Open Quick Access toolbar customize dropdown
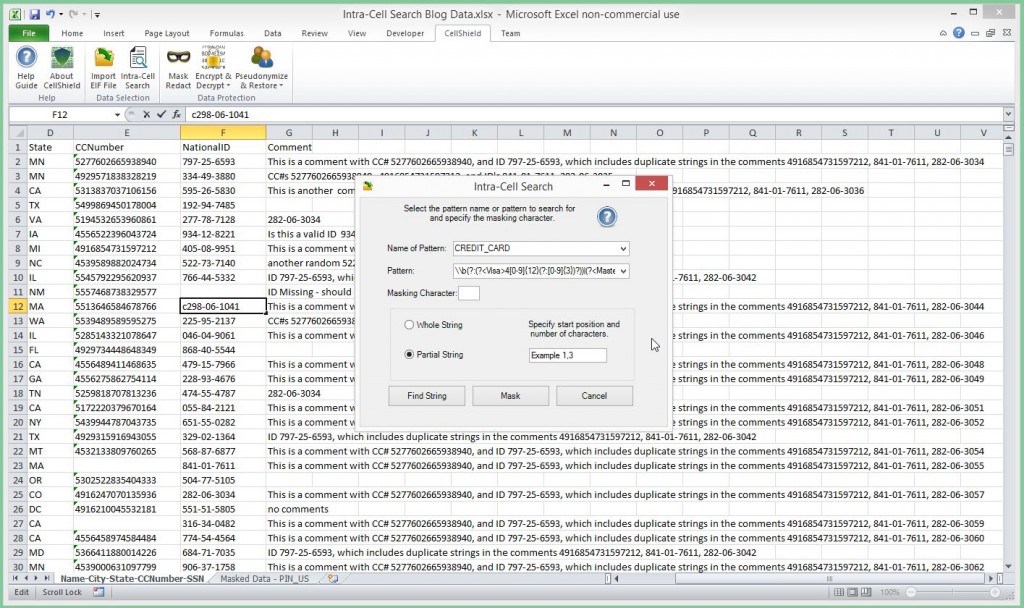This screenshot has height=608, width=1024. click(97, 14)
